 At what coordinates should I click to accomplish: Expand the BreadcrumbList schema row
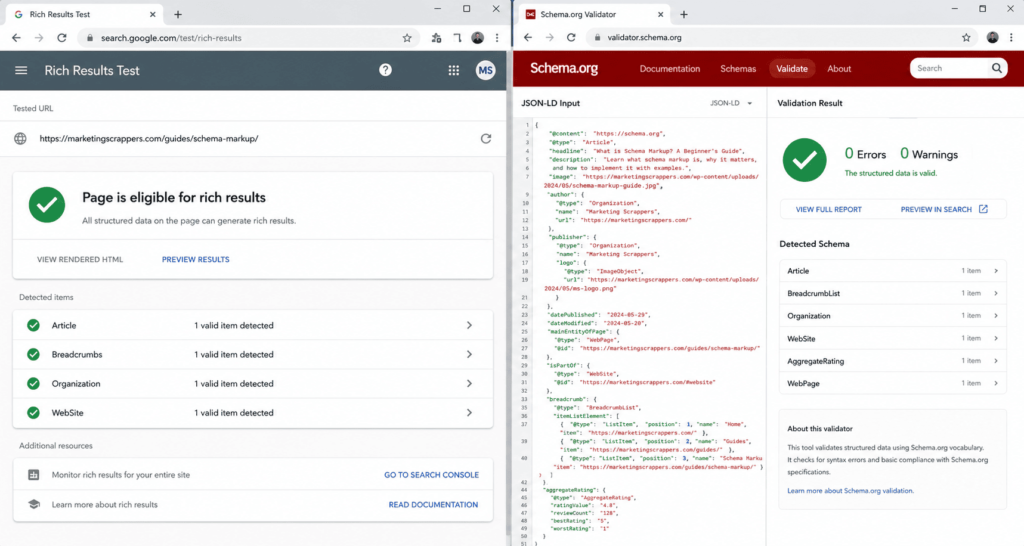(893, 293)
